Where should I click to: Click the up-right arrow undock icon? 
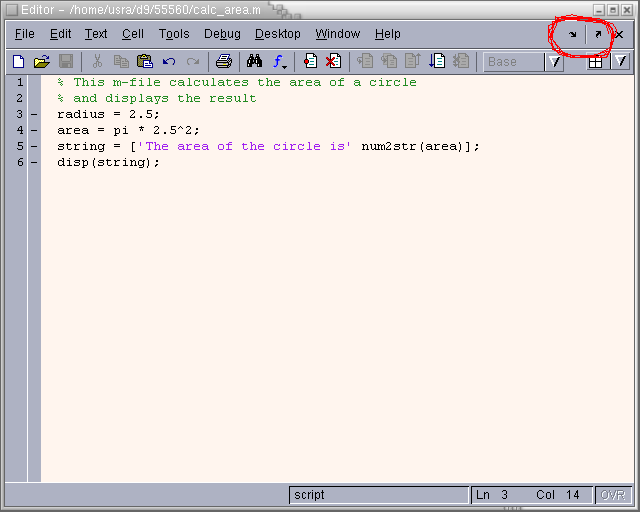click(598, 34)
